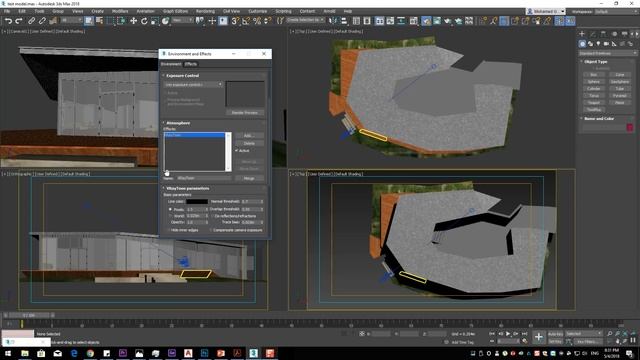Toggle the Auto Key button
The width and height of the screenshot is (640, 360).
(x=556, y=334)
